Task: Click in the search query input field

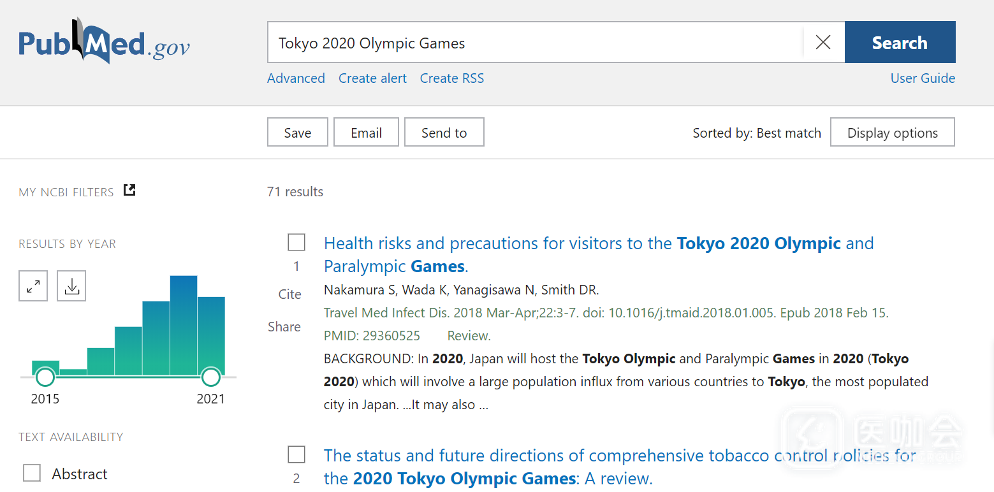Action: pyautogui.click(x=535, y=43)
